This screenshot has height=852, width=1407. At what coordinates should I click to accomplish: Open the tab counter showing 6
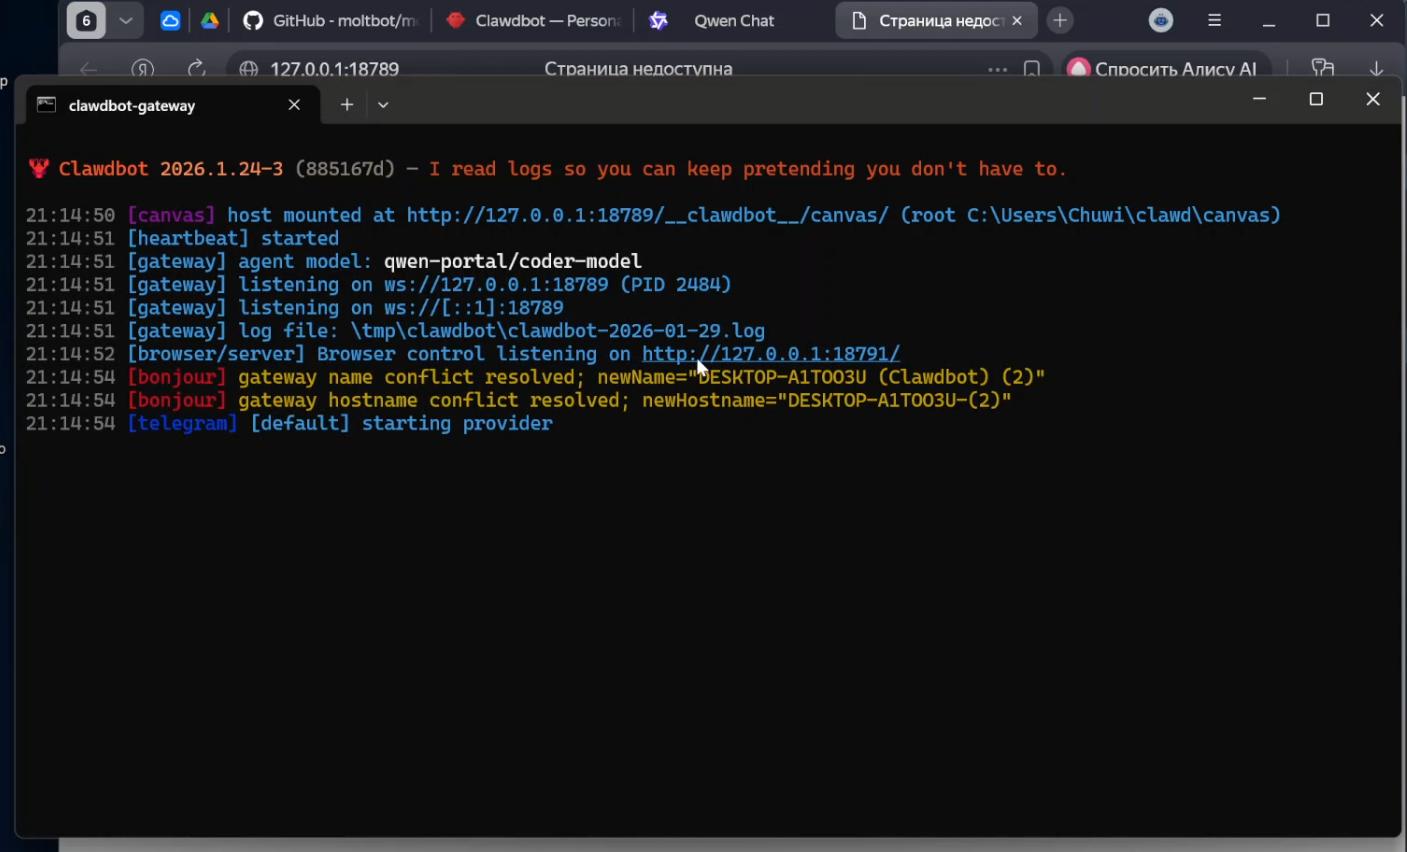pos(86,21)
